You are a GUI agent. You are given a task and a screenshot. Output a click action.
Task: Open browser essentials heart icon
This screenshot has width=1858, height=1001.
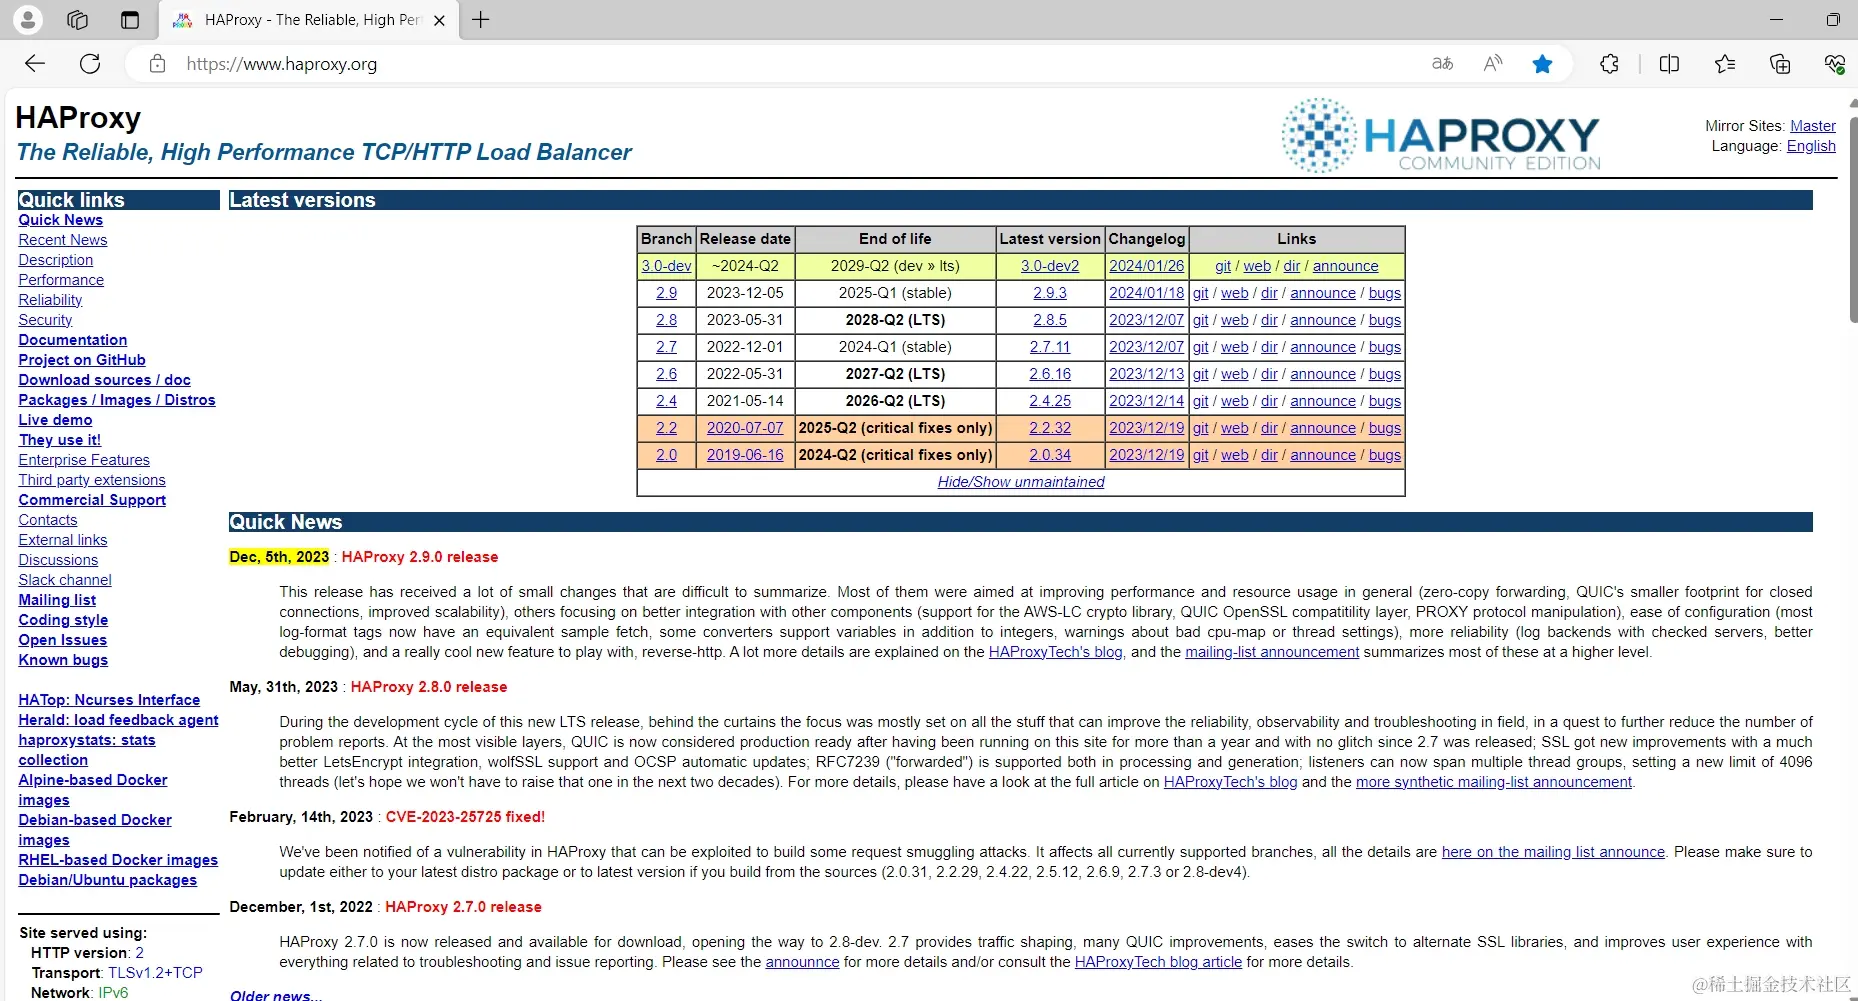(1834, 64)
